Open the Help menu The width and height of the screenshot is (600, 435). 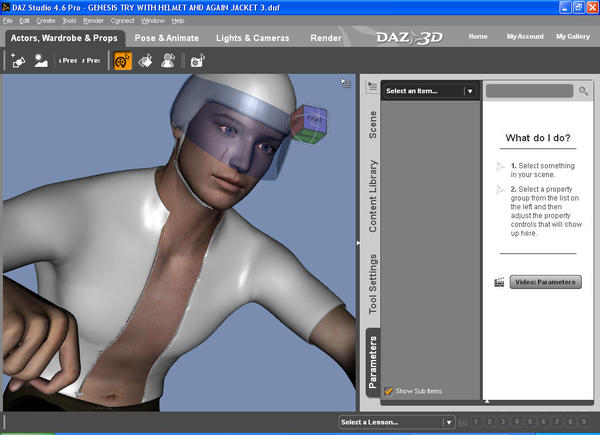pyautogui.click(x=178, y=21)
